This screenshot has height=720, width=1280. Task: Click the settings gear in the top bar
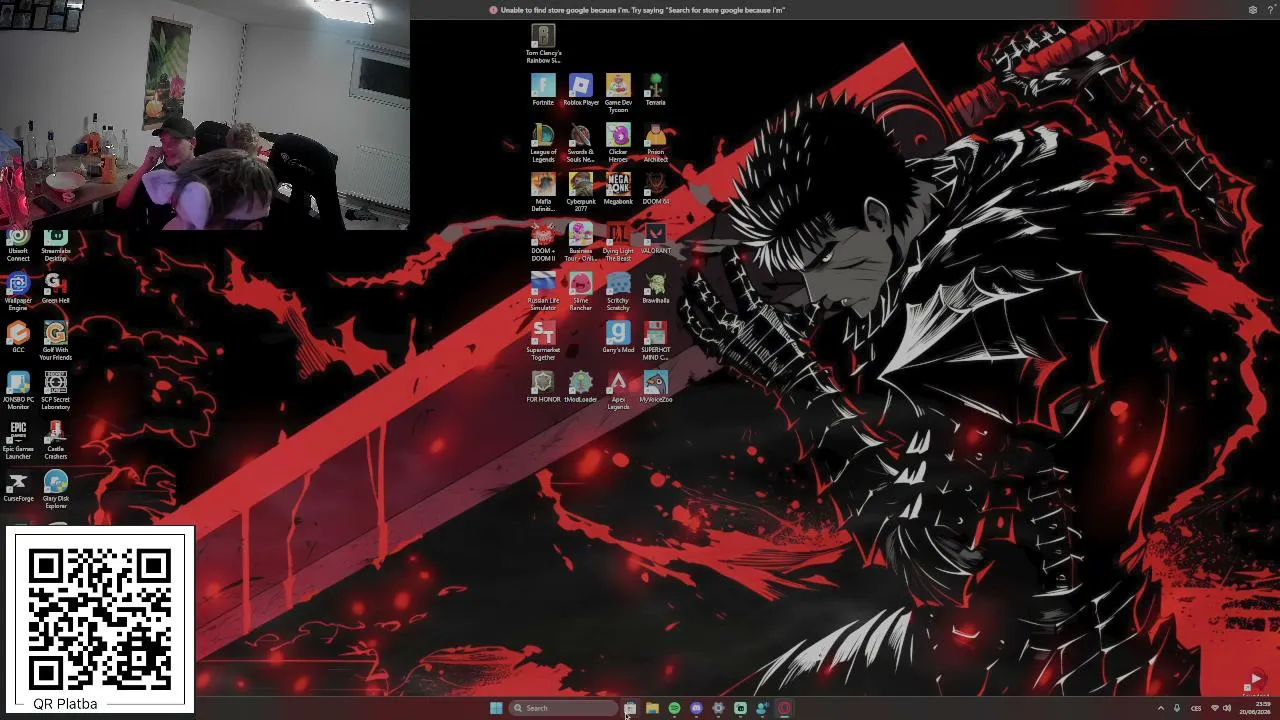(x=1253, y=10)
